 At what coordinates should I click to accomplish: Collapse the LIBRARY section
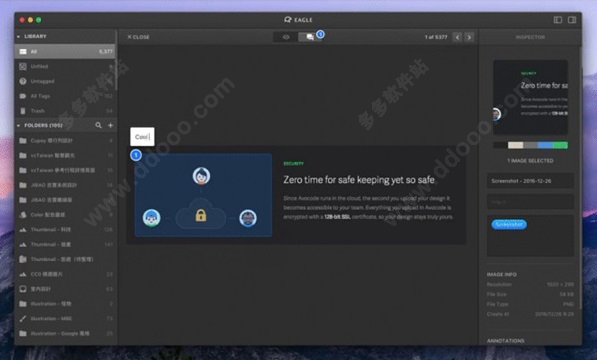18,37
